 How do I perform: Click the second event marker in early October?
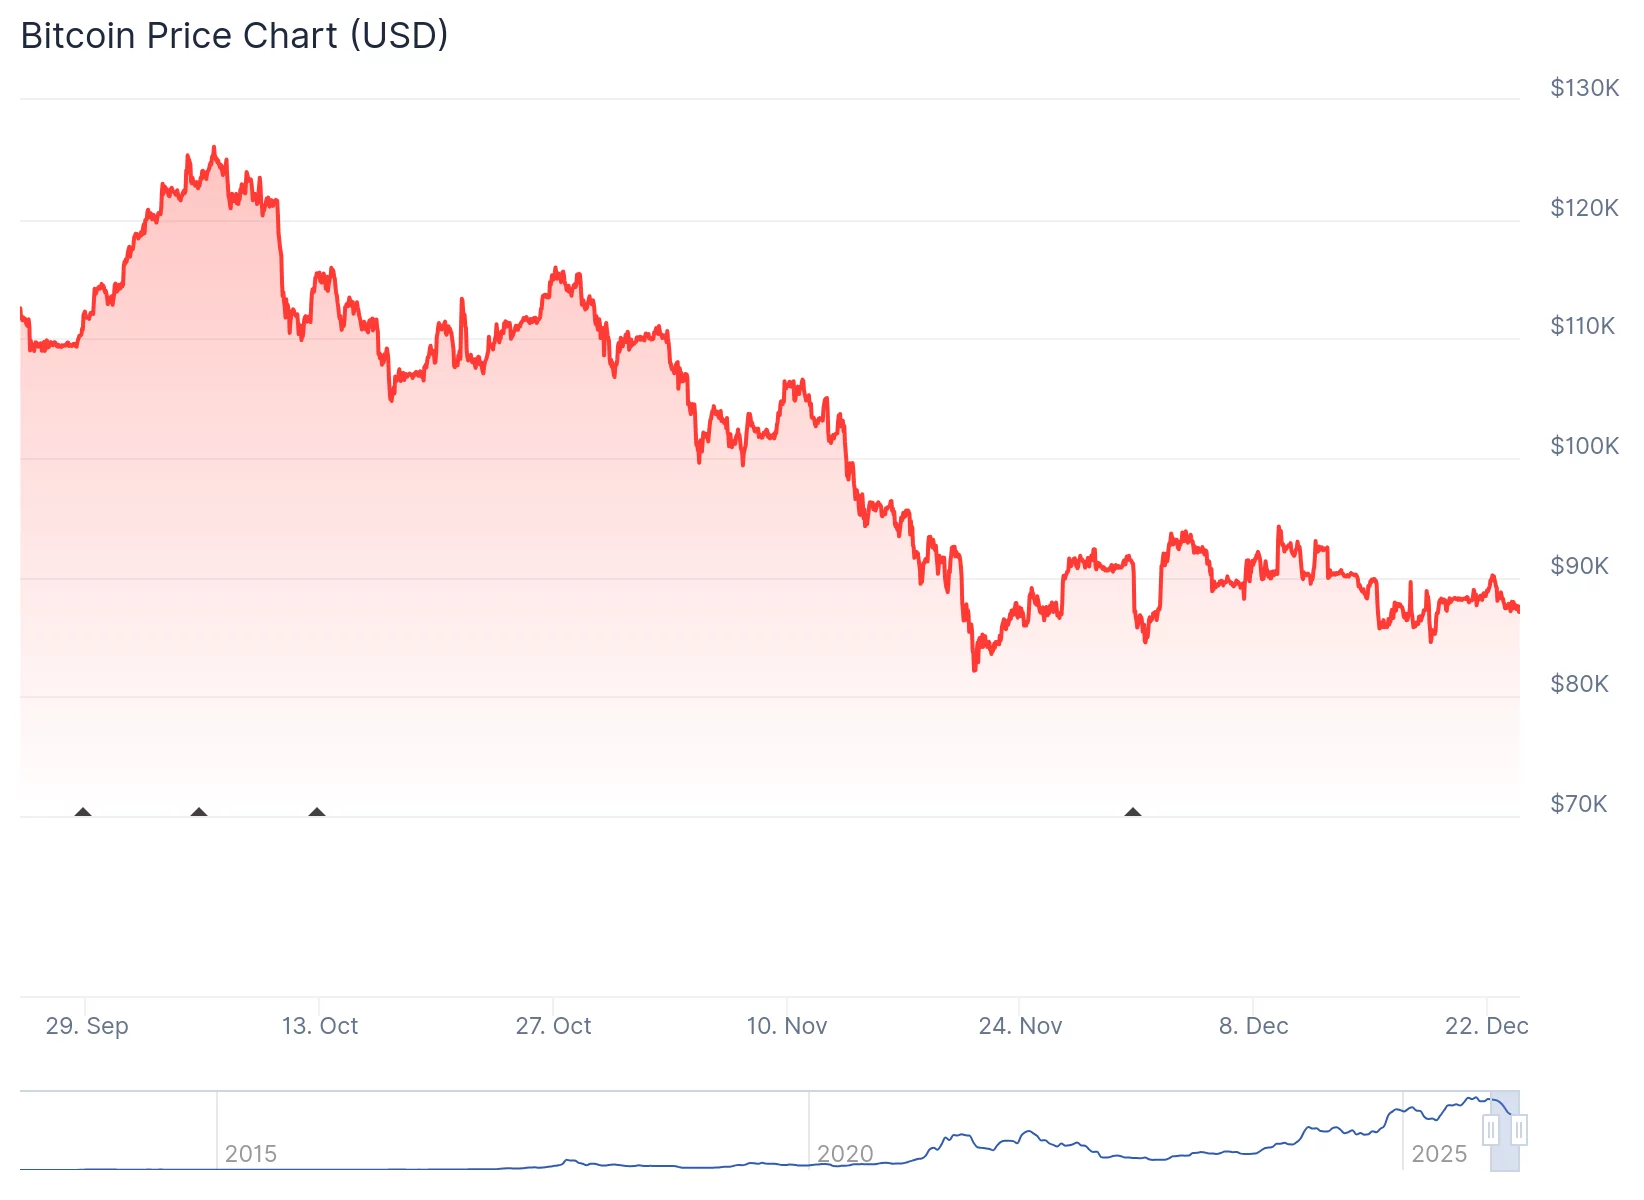(200, 813)
